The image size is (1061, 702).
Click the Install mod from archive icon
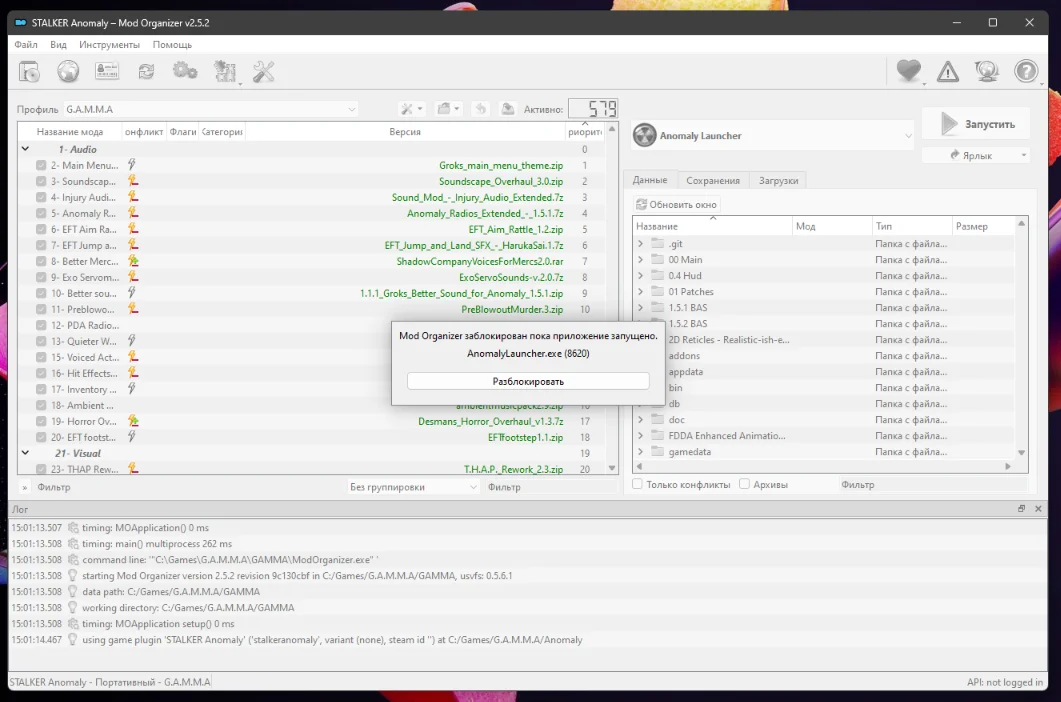coord(29,71)
